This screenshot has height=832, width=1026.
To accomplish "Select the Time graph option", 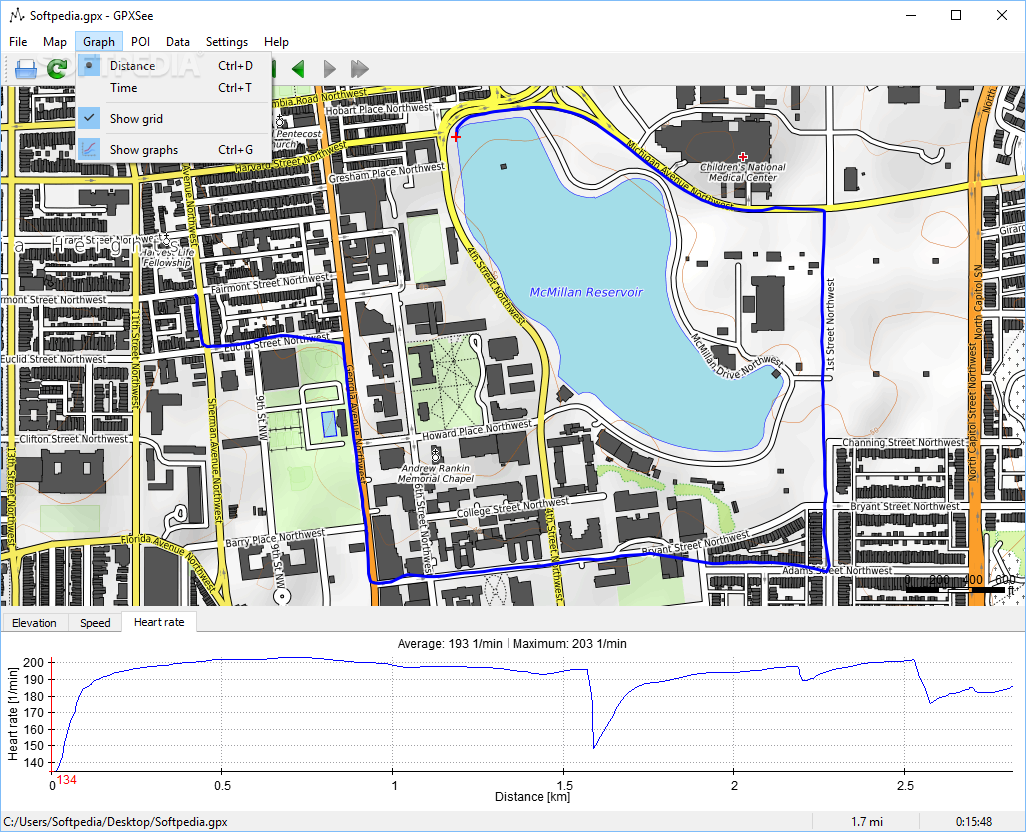I will [173, 88].
